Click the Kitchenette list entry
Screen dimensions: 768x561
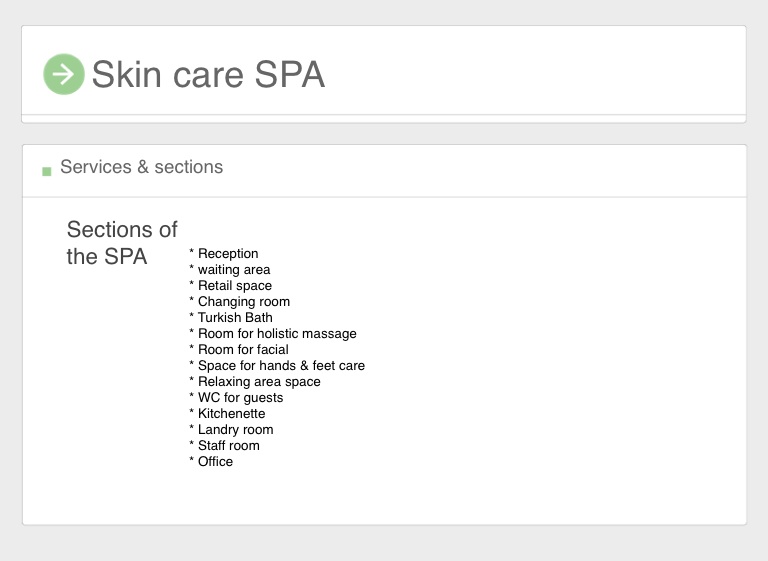pyautogui.click(x=231, y=414)
